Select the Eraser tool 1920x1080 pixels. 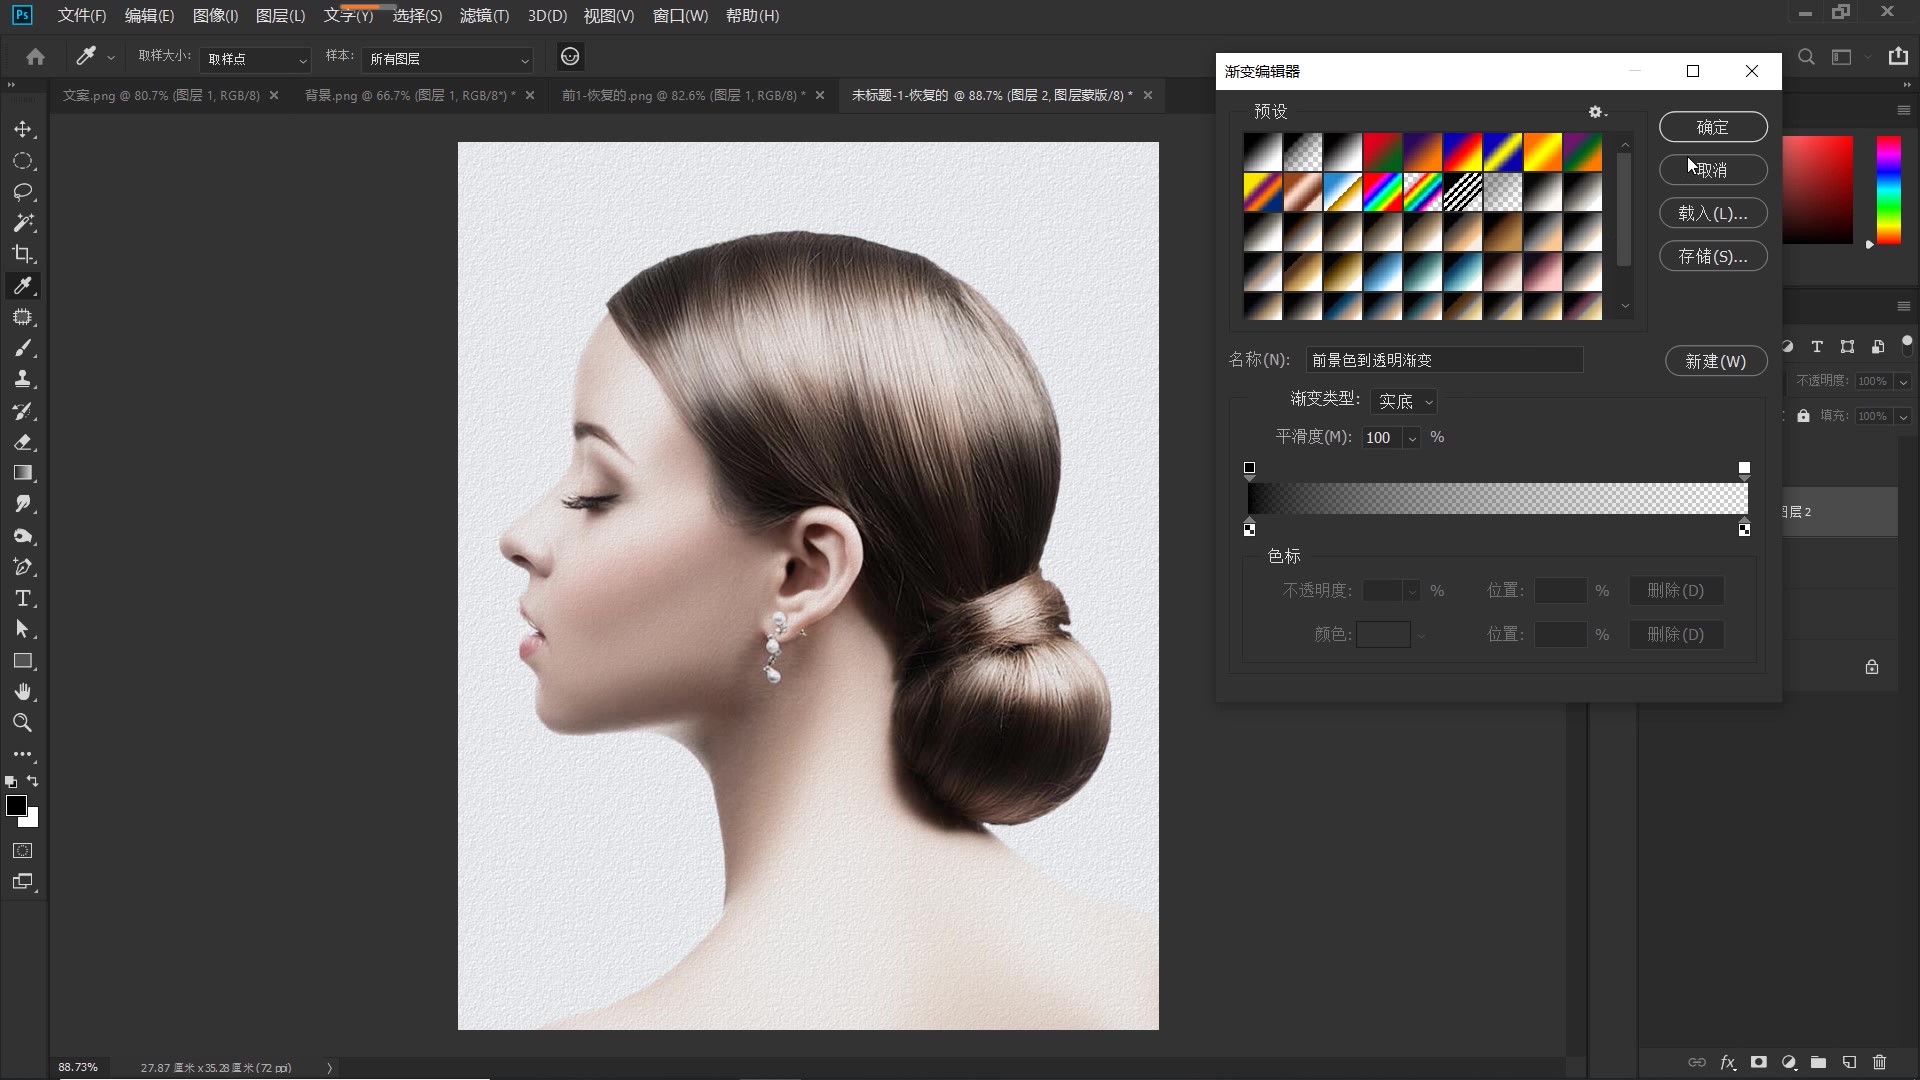pos(23,442)
